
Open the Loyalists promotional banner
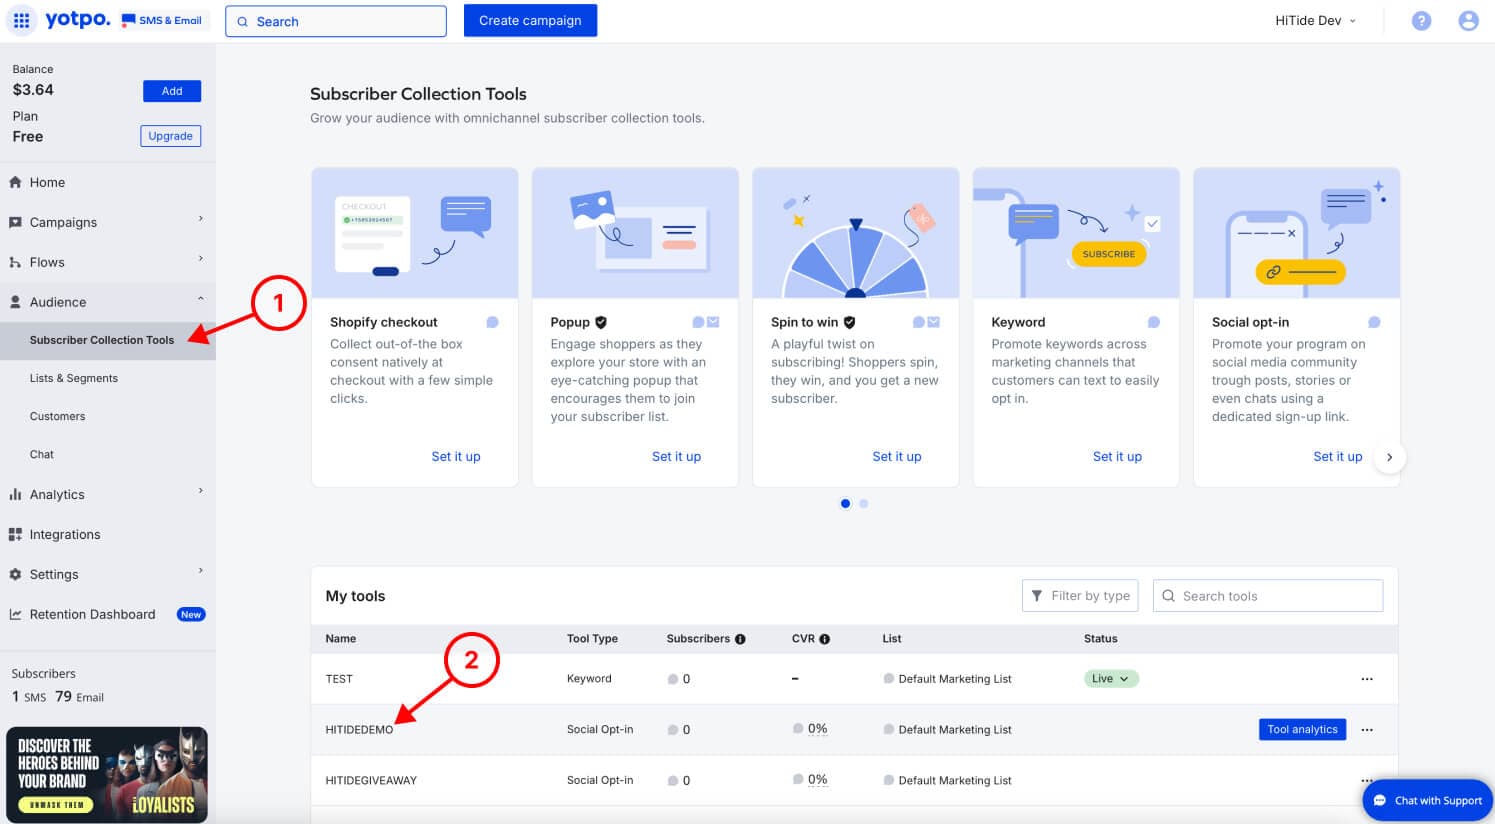coord(107,775)
